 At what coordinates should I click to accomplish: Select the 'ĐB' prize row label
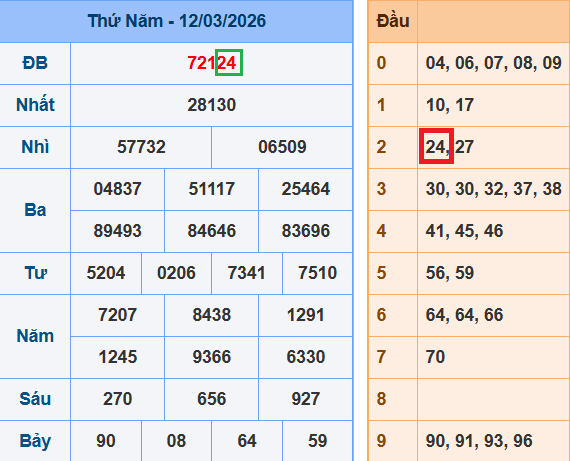point(35,63)
